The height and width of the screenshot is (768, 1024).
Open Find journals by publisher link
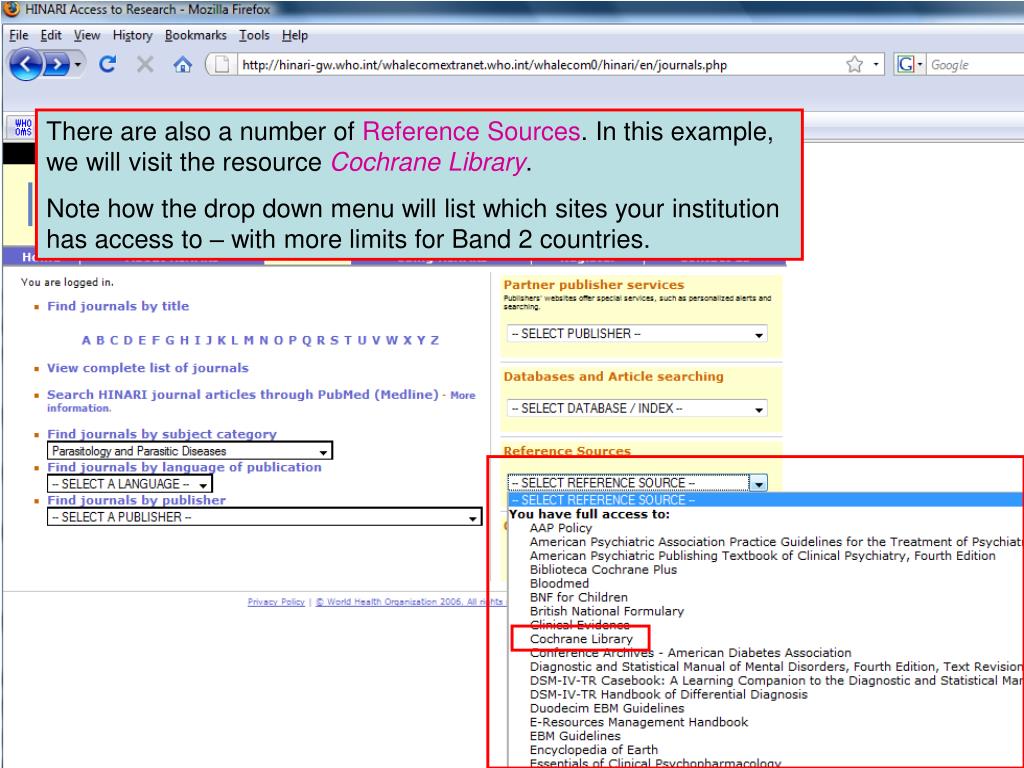[x=136, y=500]
